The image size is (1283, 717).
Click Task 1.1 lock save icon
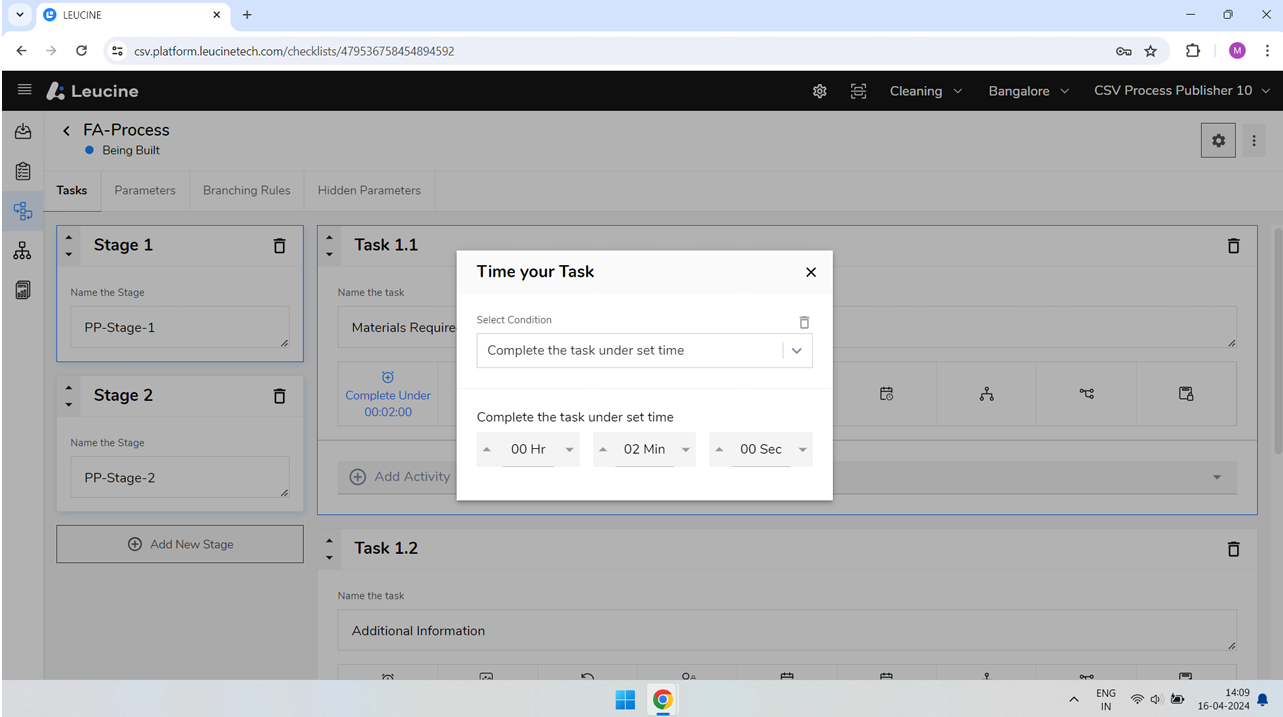[x=1187, y=394]
